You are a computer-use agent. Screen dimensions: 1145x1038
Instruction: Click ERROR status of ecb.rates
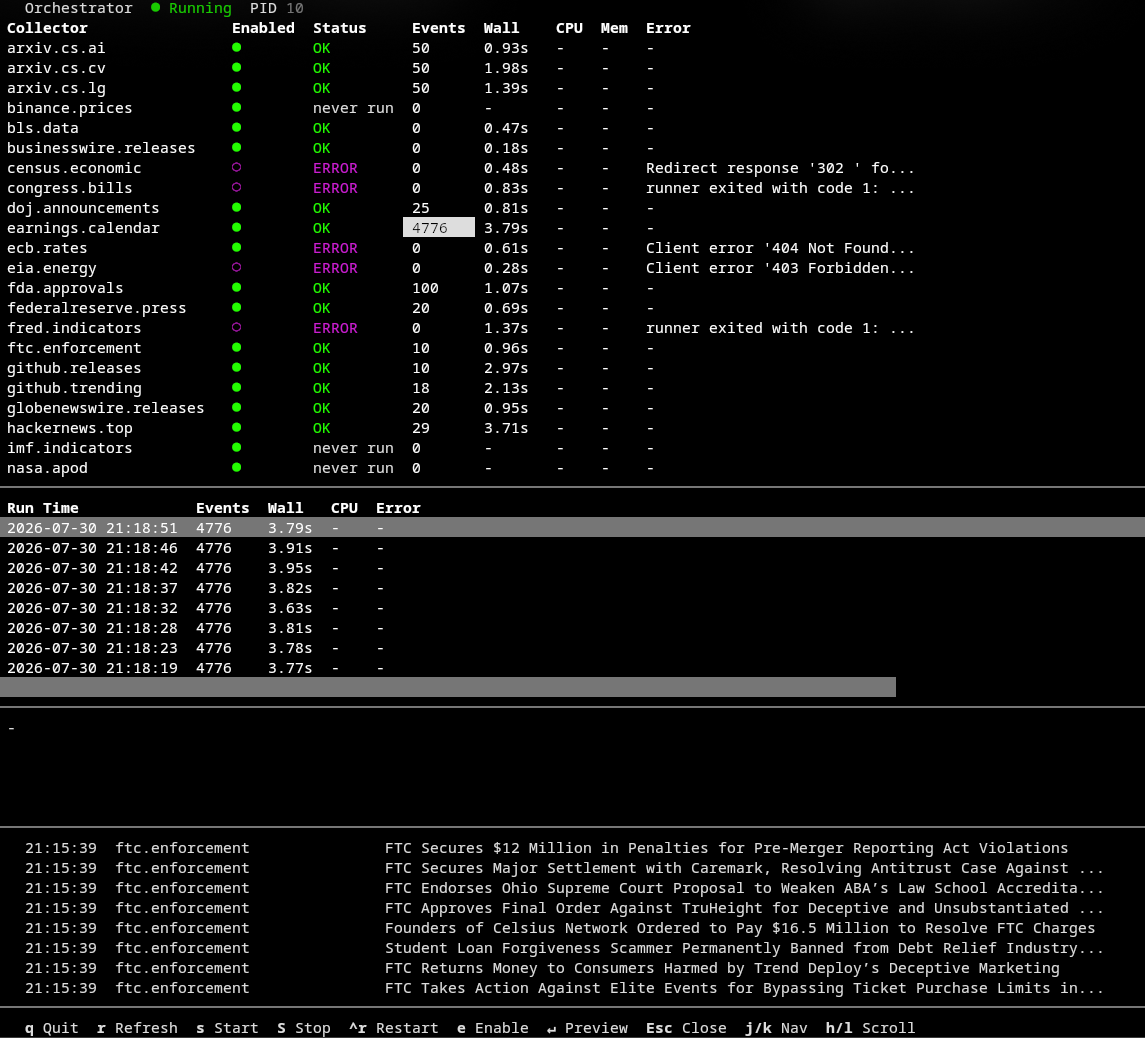pos(335,248)
